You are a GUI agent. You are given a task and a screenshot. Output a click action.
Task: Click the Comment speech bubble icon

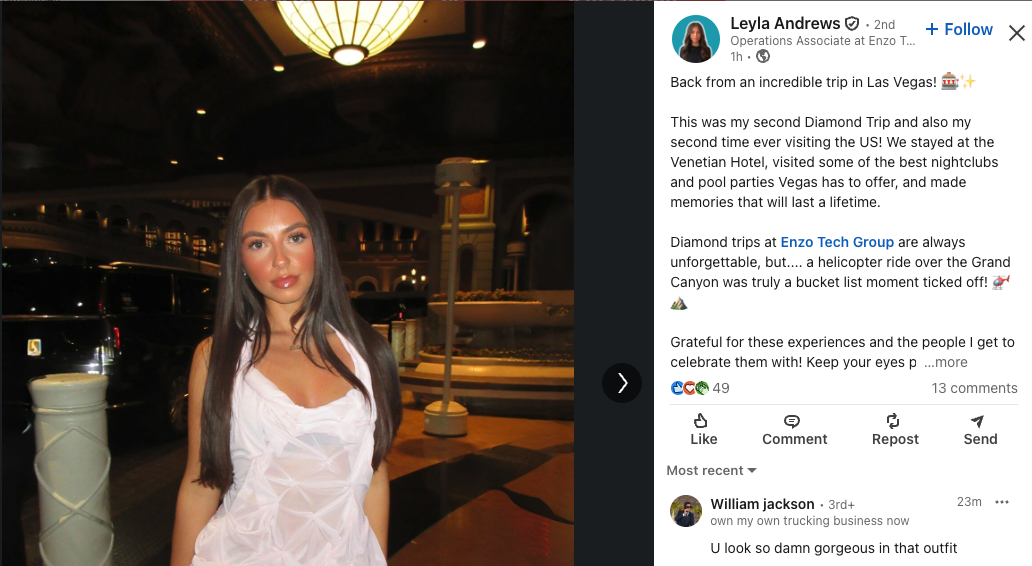click(792, 421)
